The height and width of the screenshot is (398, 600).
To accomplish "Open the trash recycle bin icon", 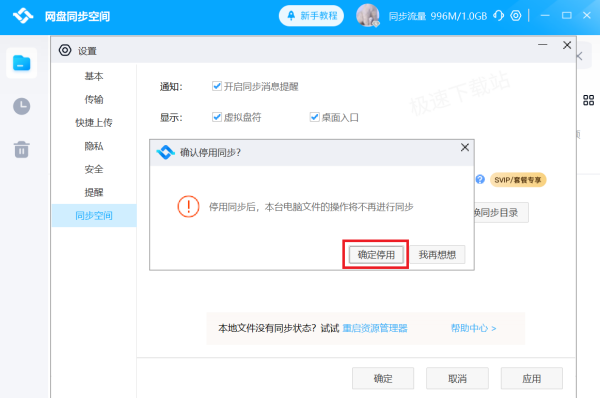I will pos(21,149).
